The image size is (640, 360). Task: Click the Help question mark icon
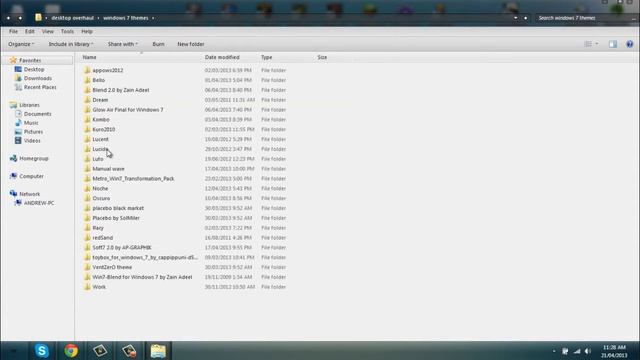coord(629,44)
